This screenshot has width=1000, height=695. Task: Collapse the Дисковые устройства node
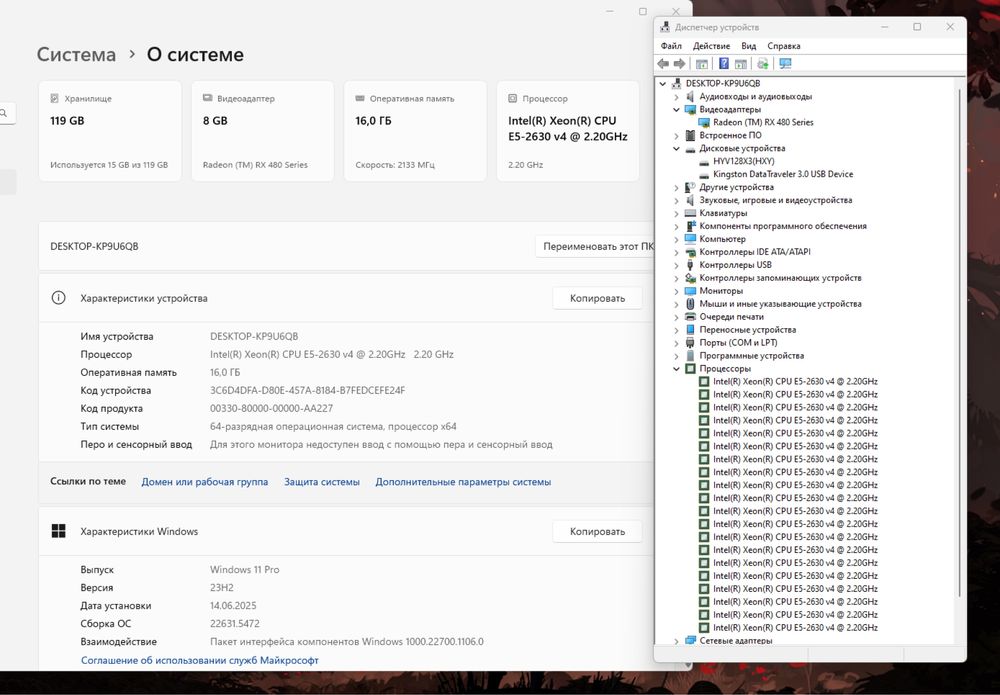click(677, 149)
